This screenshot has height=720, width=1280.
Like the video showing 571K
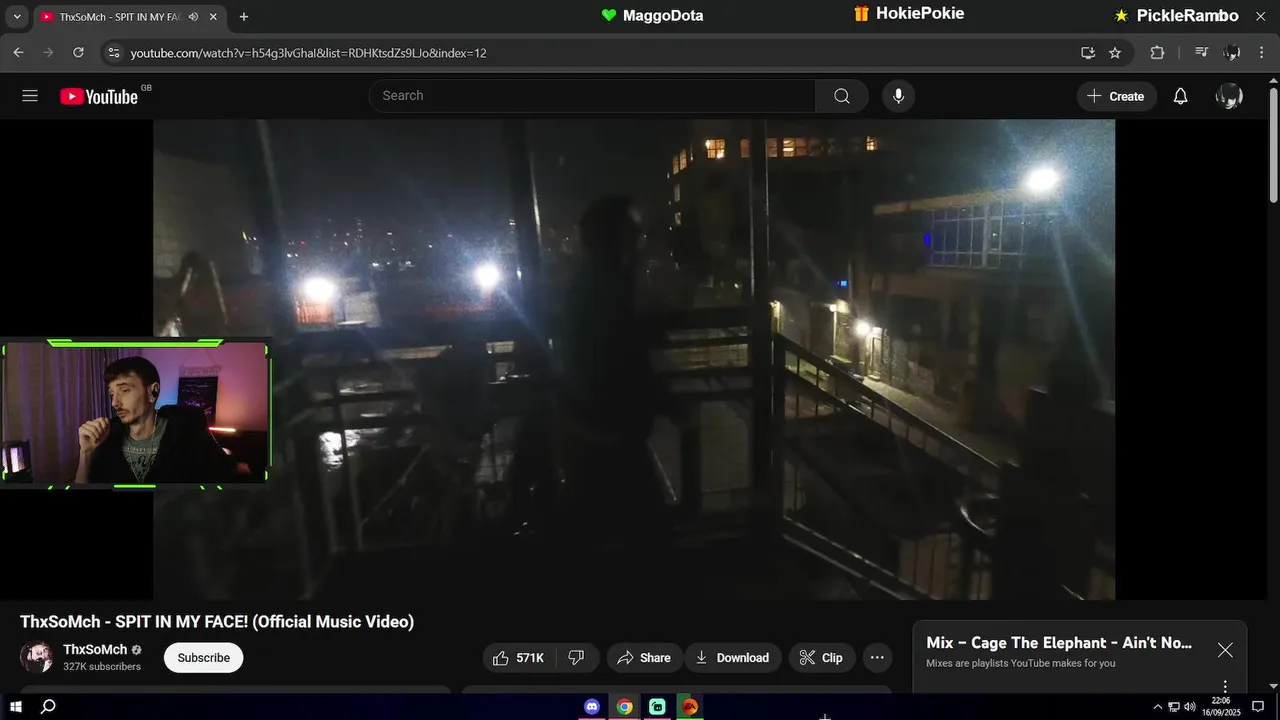(x=519, y=658)
